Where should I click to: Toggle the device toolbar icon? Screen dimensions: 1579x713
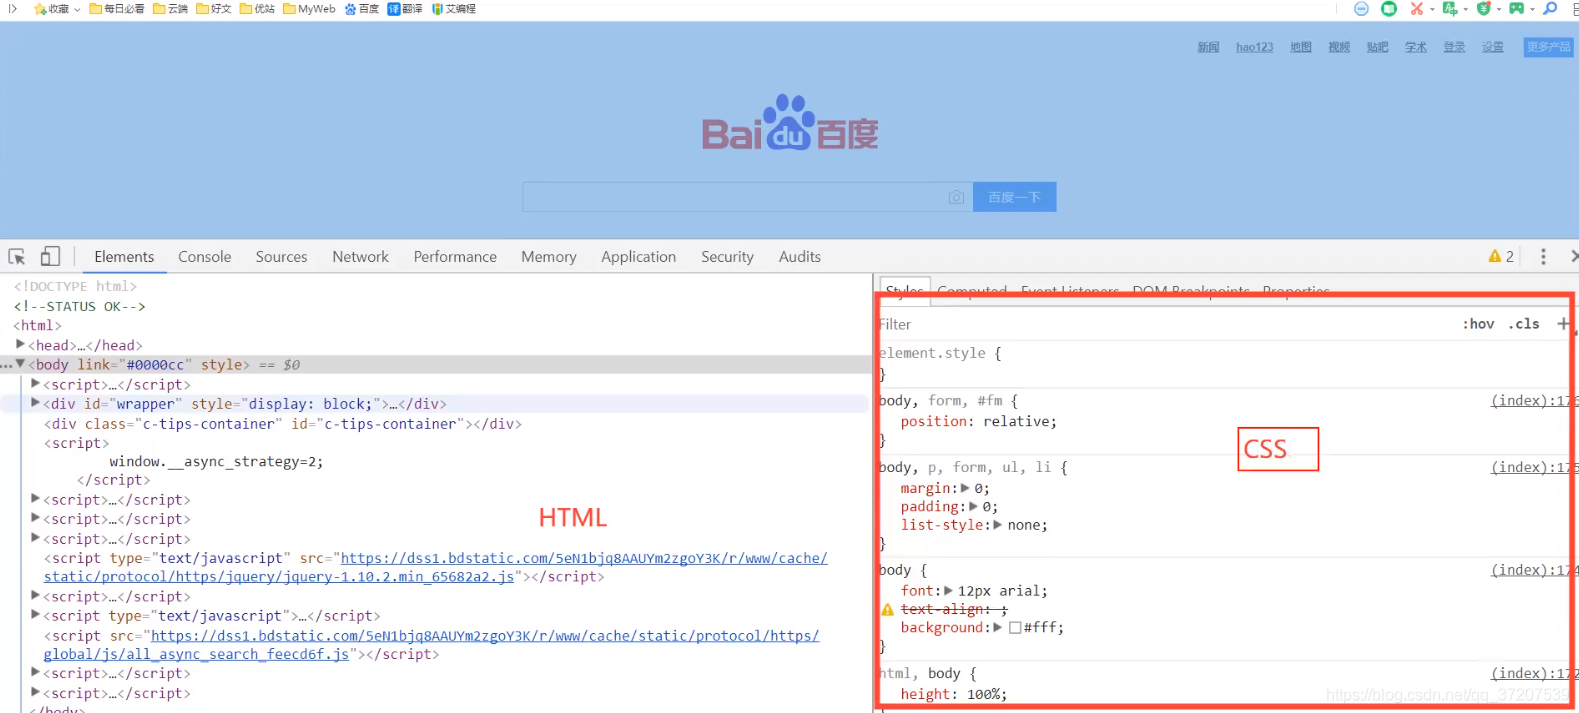(x=50, y=257)
